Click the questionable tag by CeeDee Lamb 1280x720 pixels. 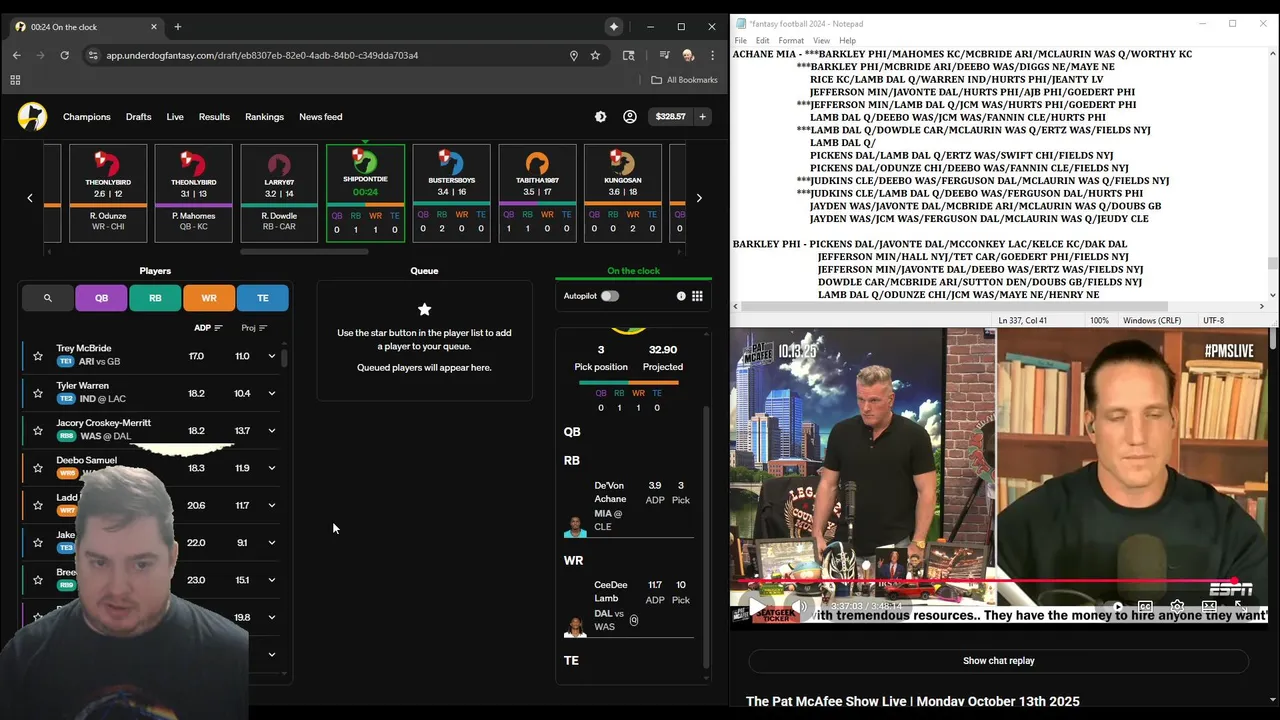pyautogui.click(x=634, y=620)
